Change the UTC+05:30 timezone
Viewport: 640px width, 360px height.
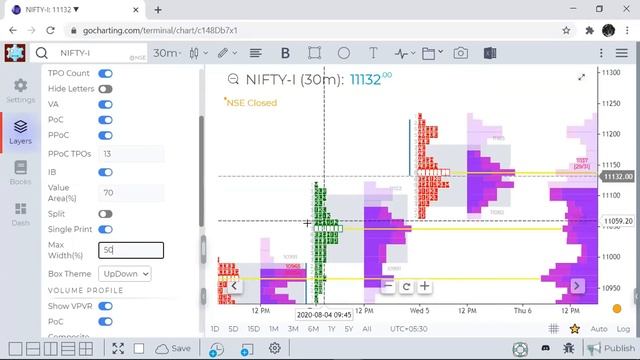(409, 329)
